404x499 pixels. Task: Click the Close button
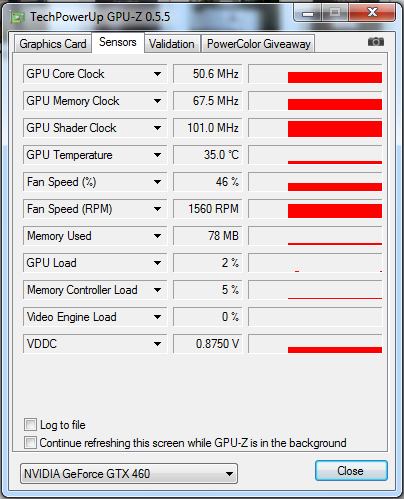pyautogui.click(x=351, y=471)
